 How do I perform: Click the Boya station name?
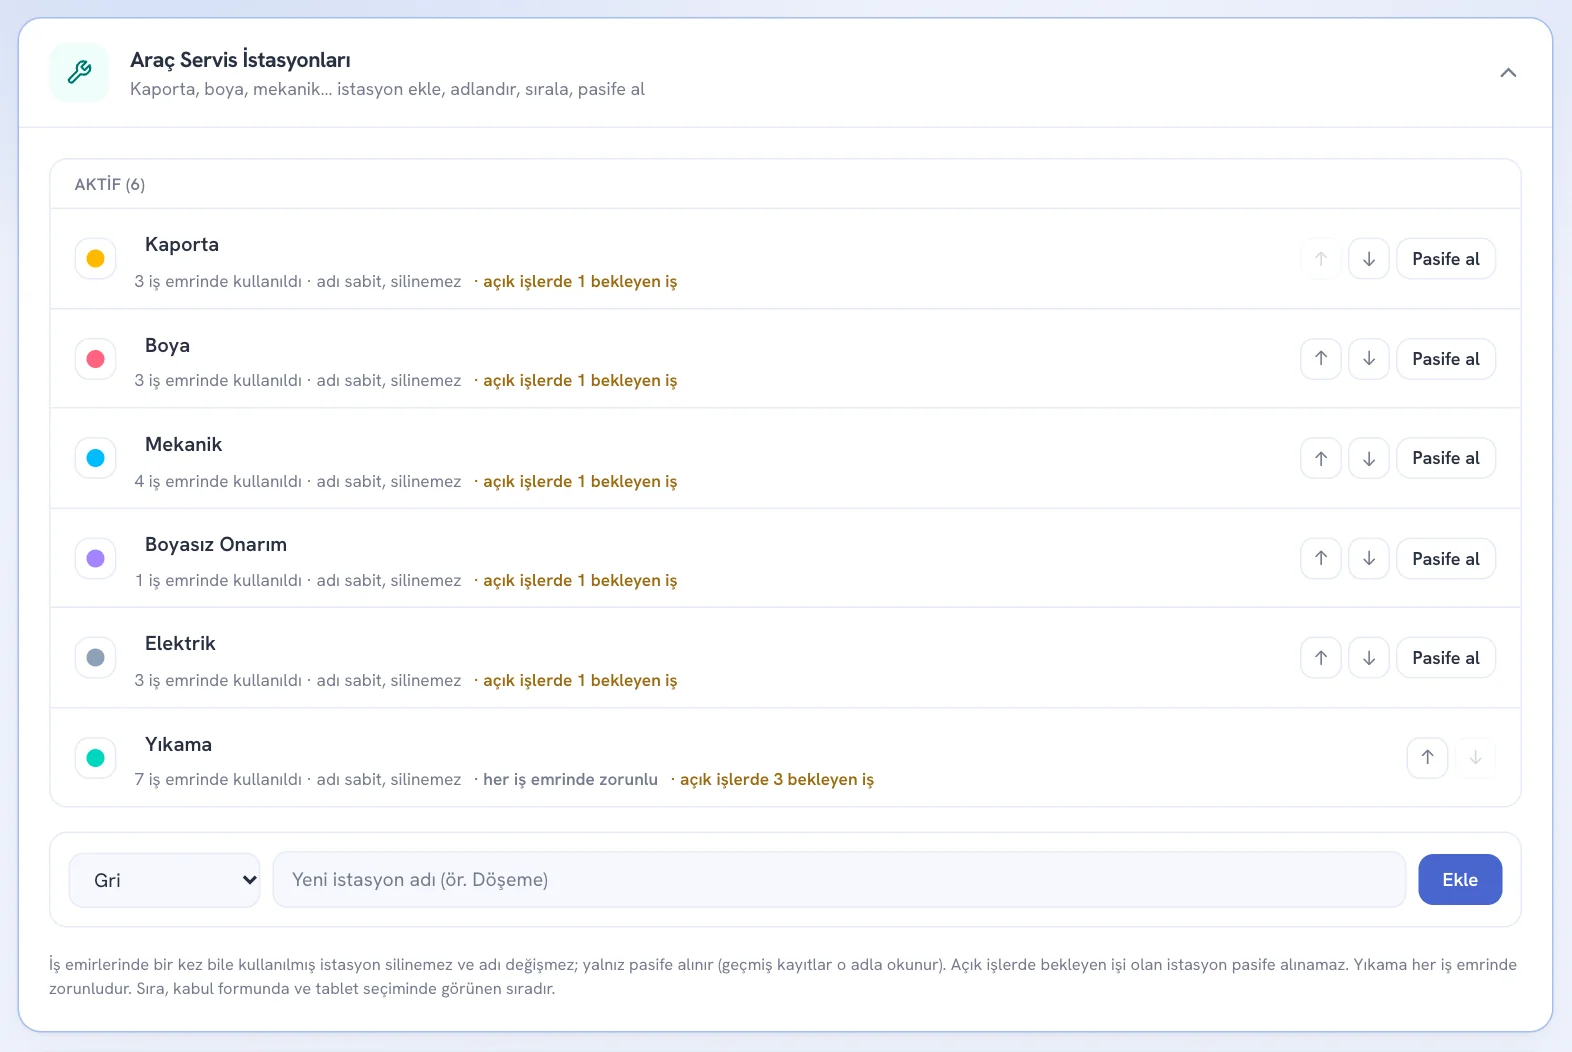tap(167, 346)
